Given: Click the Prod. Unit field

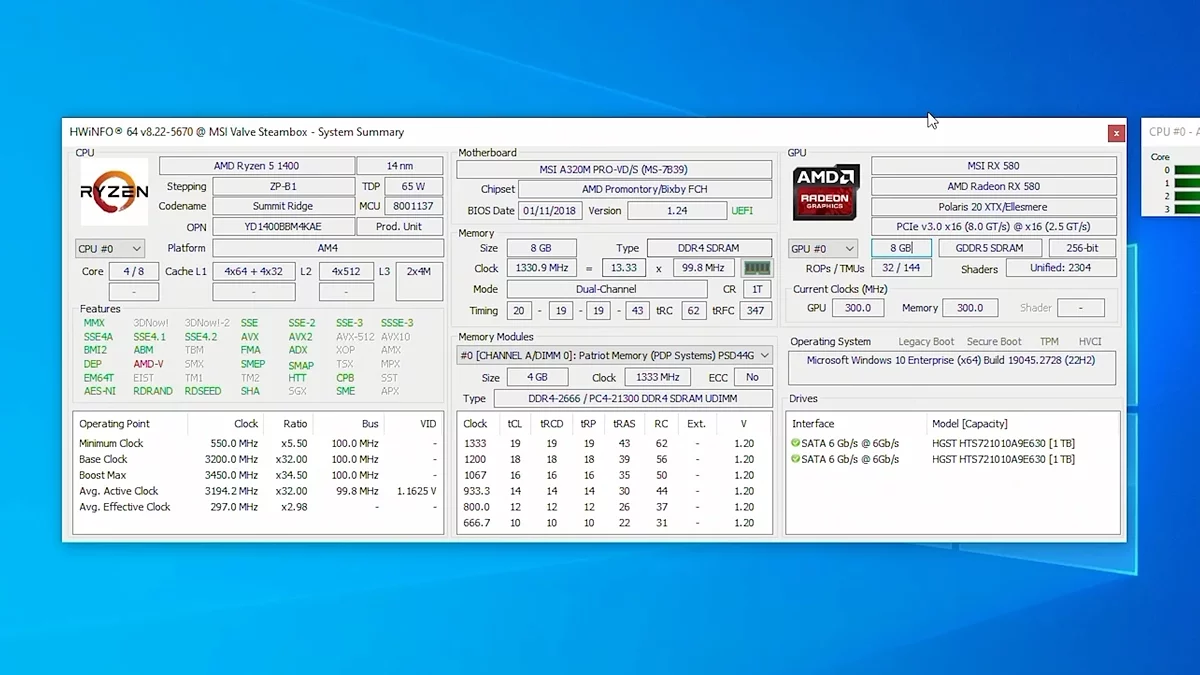Looking at the screenshot, I should coord(399,227).
